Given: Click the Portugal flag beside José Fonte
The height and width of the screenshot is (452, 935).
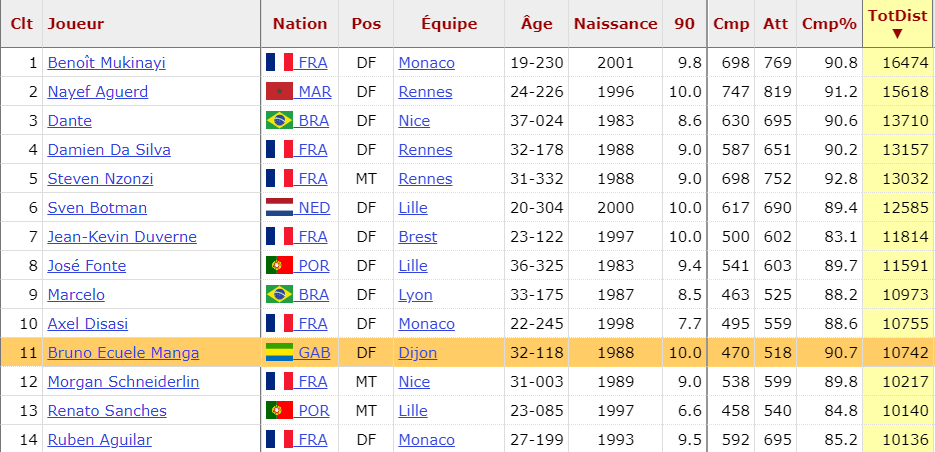Looking at the screenshot, I should (x=279, y=265).
